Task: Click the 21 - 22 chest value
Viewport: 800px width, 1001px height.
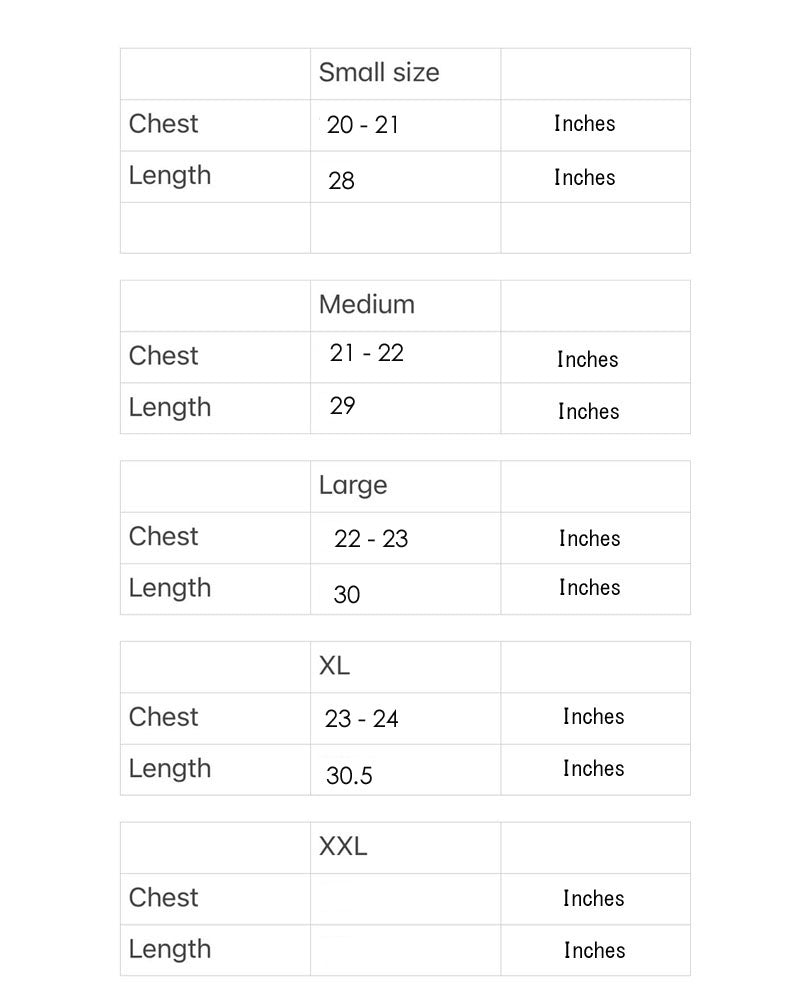Action: coord(366,353)
